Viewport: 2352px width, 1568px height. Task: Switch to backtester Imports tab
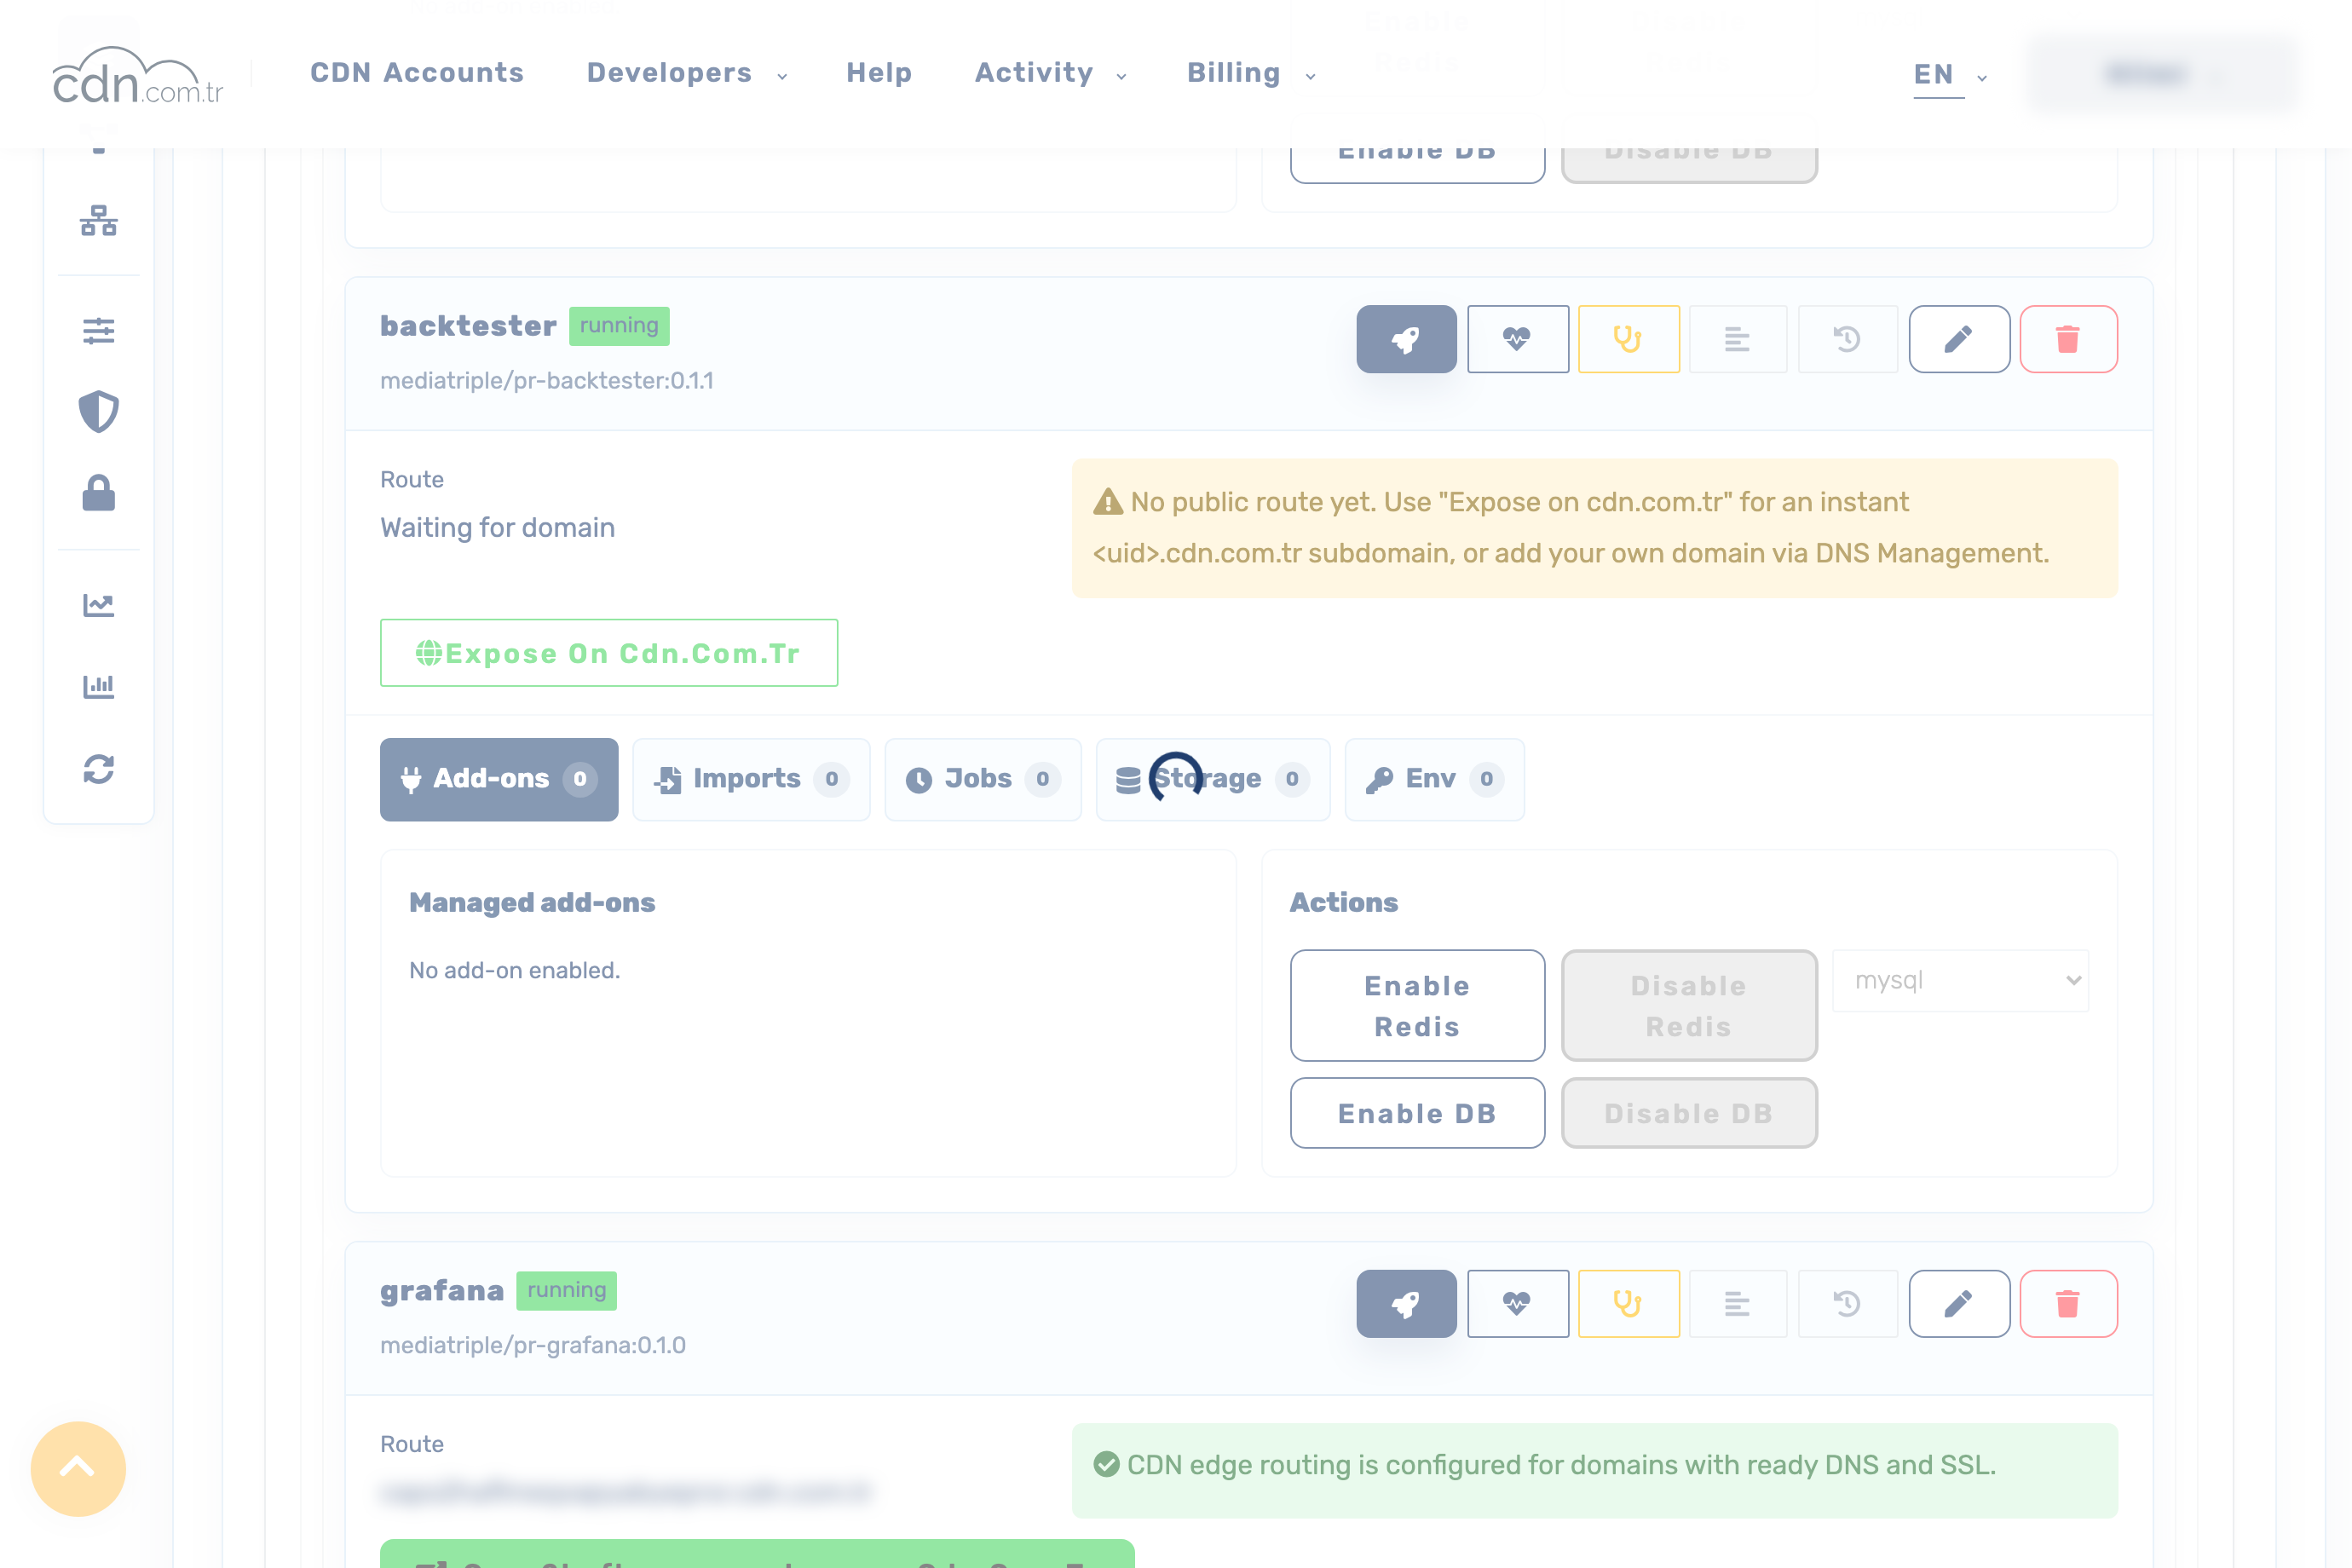pyautogui.click(x=751, y=779)
